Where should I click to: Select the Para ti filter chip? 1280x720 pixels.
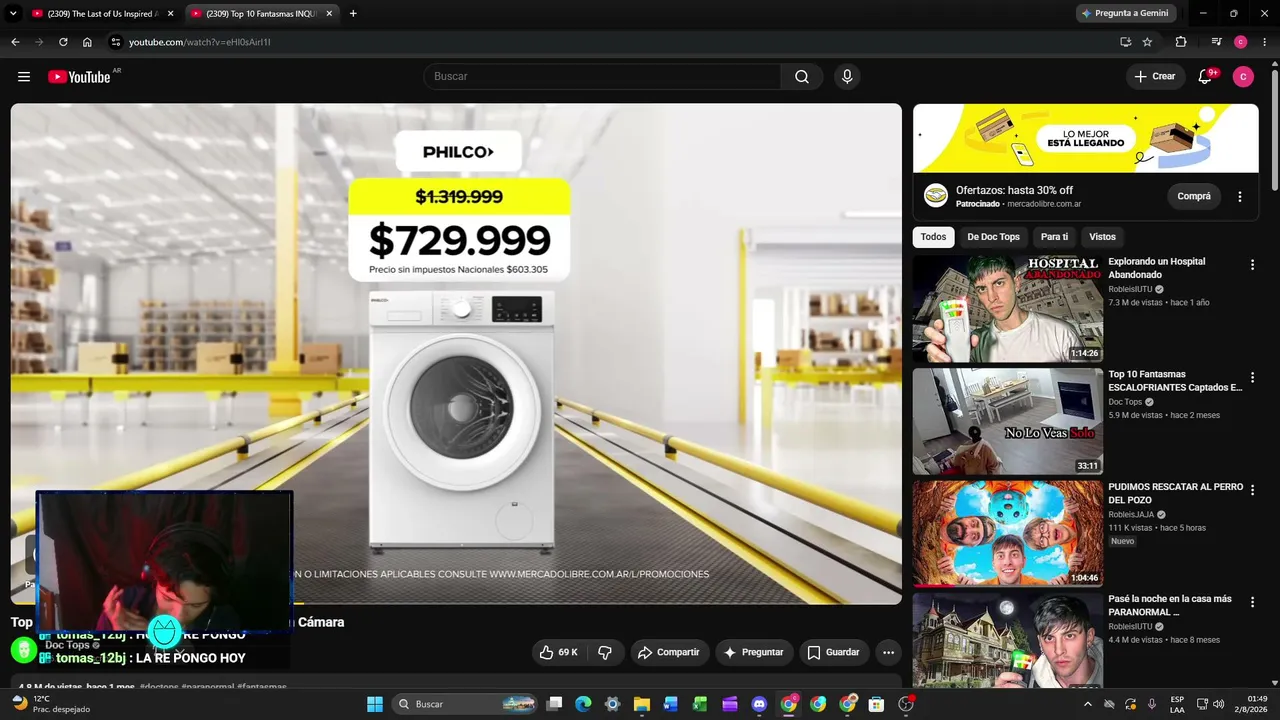[x=1054, y=237]
